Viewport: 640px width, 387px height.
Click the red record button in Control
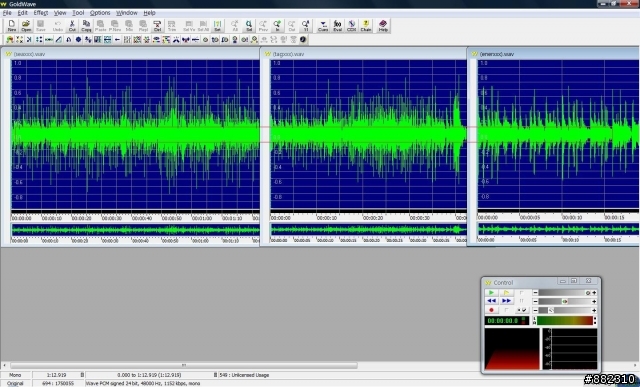click(x=491, y=310)
